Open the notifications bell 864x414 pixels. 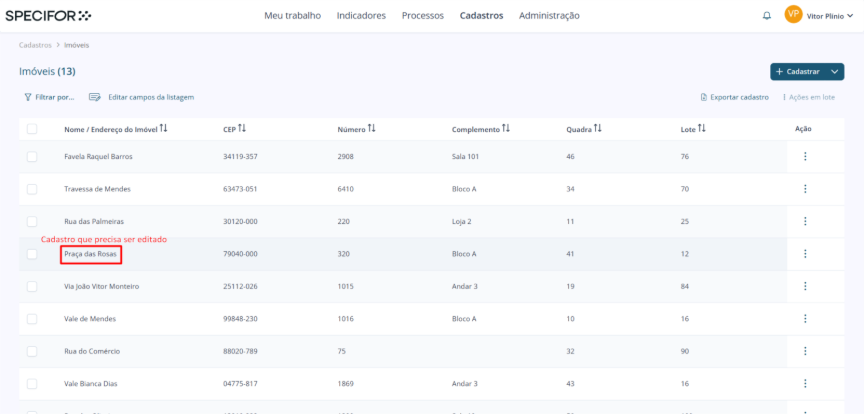click(x=766, y=16)
